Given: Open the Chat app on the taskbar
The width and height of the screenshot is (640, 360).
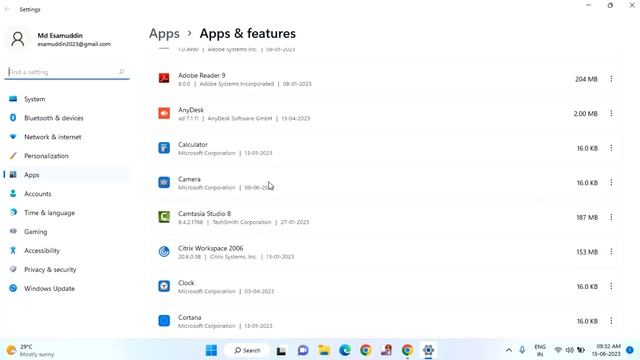Looking at the screenshot, I should [303, 350].
